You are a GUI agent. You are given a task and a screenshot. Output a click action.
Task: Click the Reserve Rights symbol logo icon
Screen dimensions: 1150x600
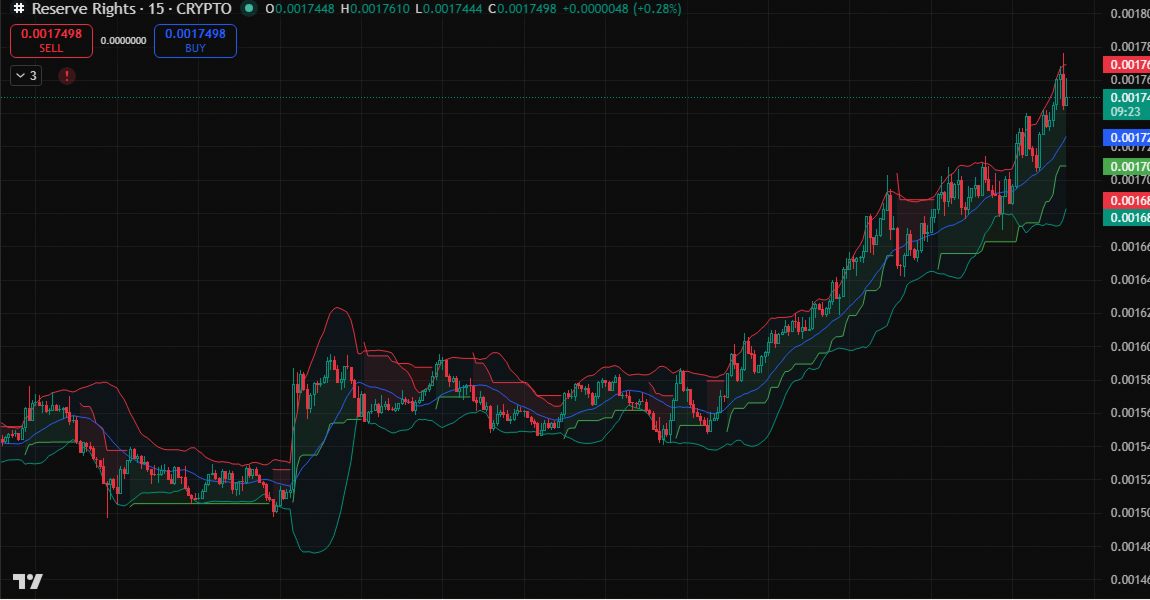click(19, 9)
